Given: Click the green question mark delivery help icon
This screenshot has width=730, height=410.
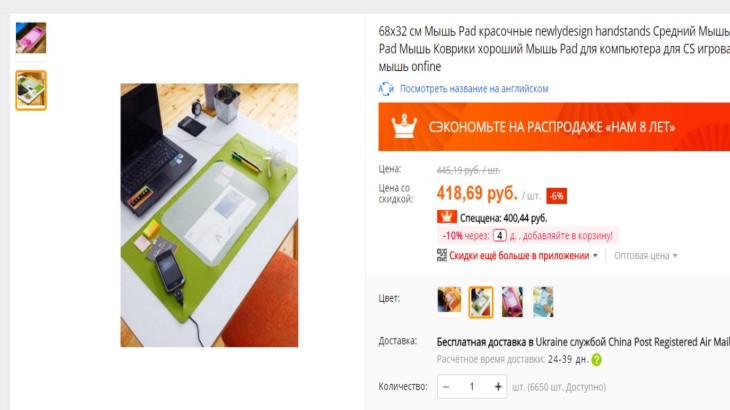Looking at the screenshot, I should click(596, 360).
